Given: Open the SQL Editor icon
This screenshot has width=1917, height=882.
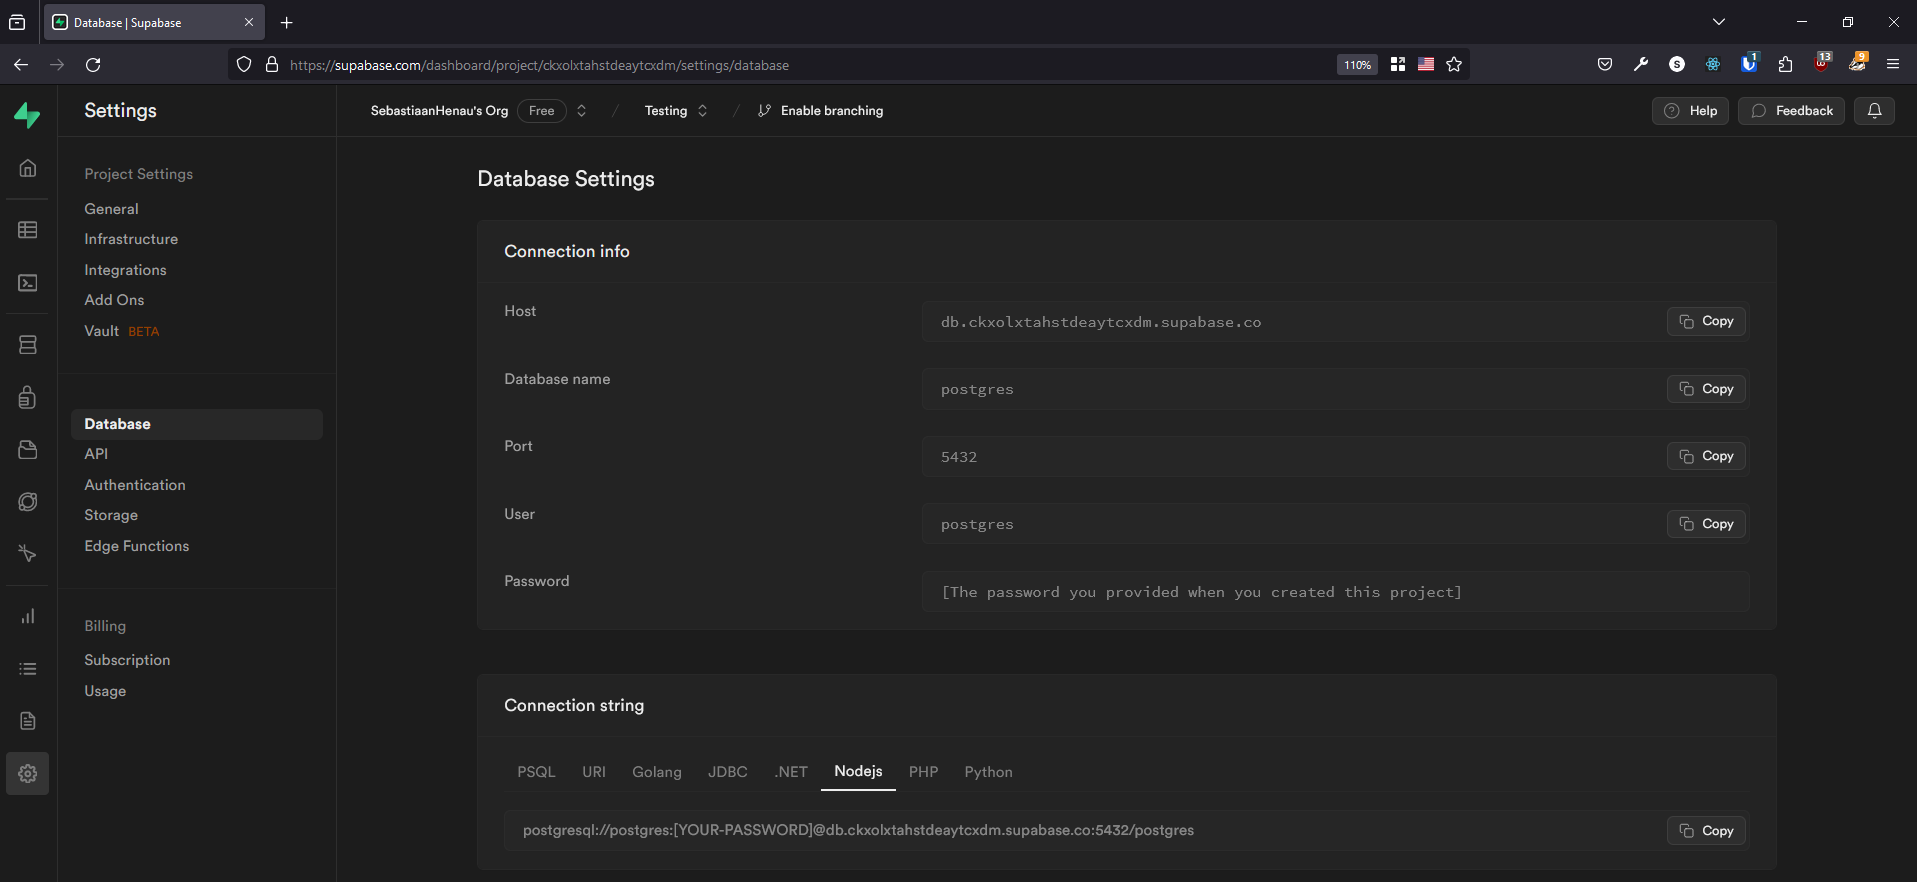Looking at the screenshot, I should click(28, 283).
